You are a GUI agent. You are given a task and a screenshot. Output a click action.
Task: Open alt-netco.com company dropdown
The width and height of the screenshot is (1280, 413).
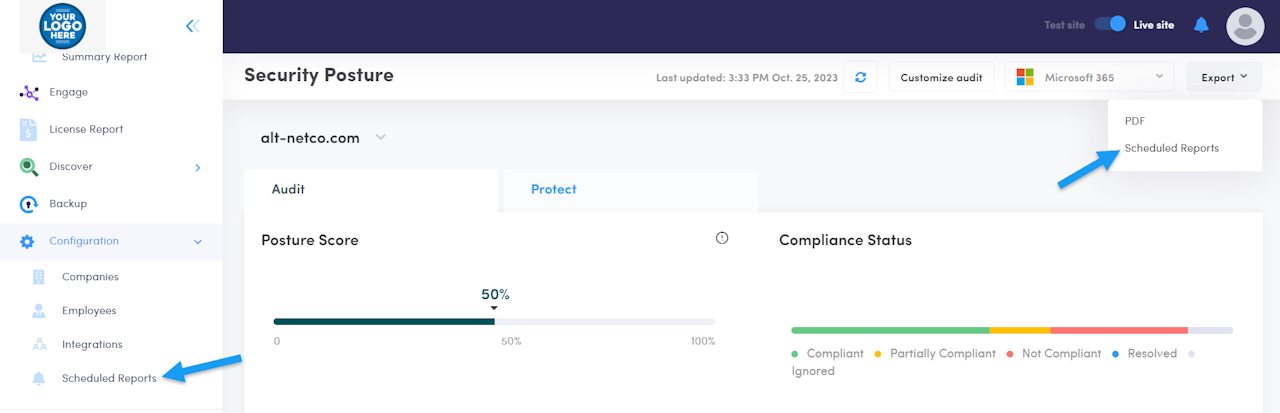(380, 138)
